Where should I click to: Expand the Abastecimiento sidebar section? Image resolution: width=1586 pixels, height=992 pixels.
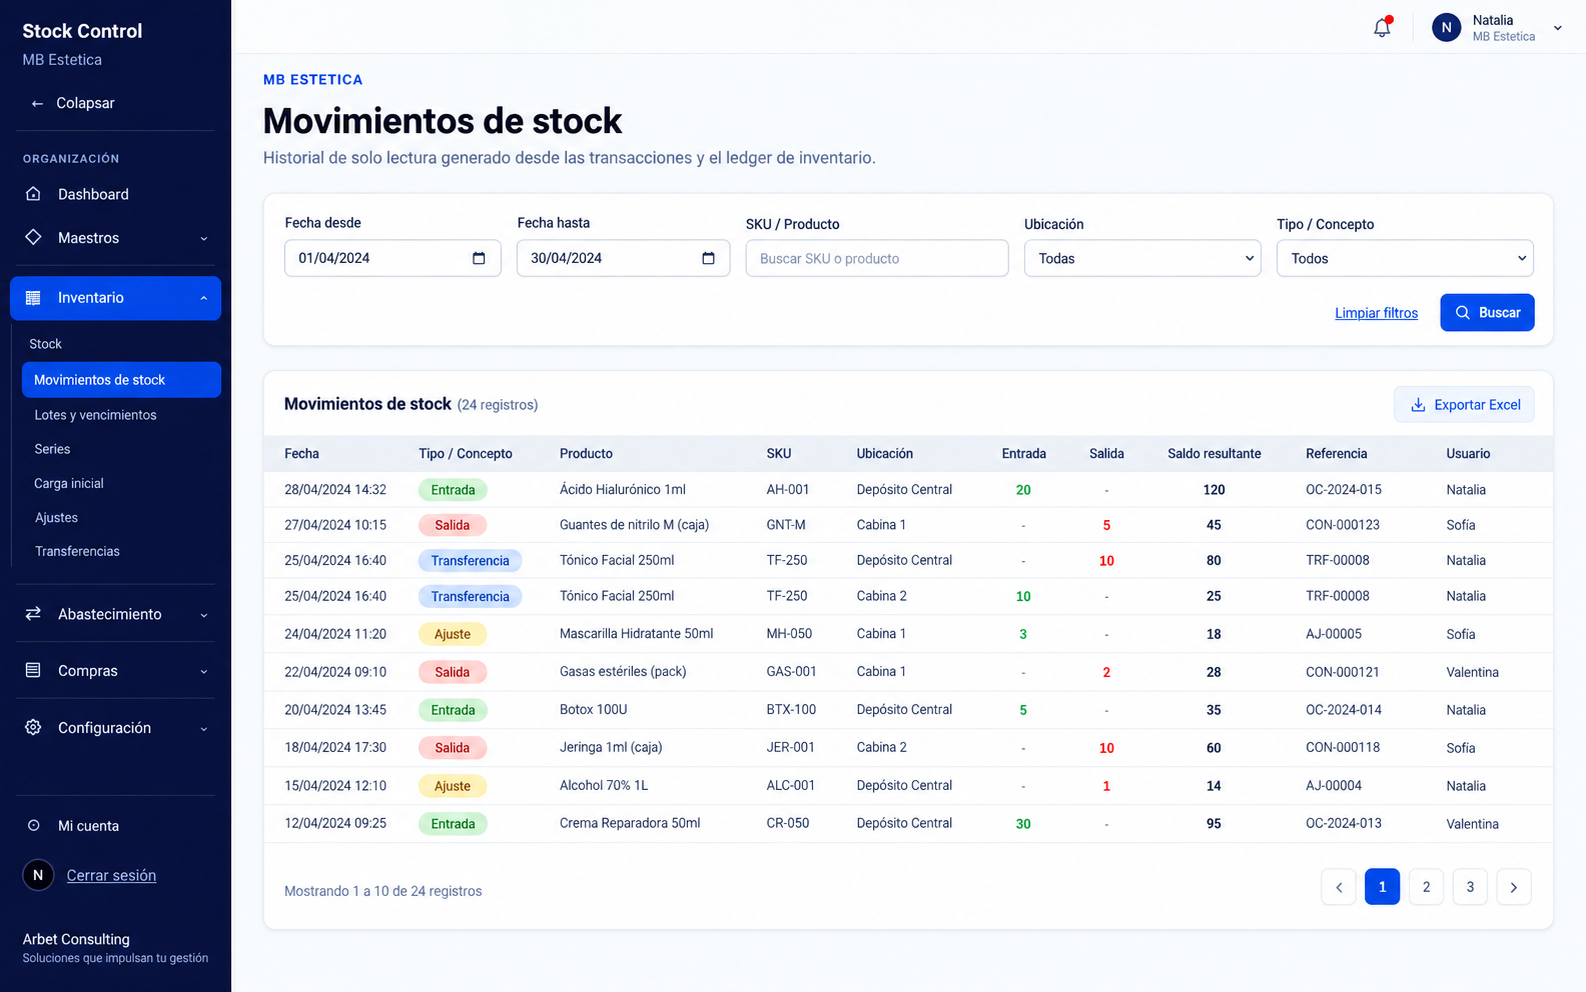[118, 614]
